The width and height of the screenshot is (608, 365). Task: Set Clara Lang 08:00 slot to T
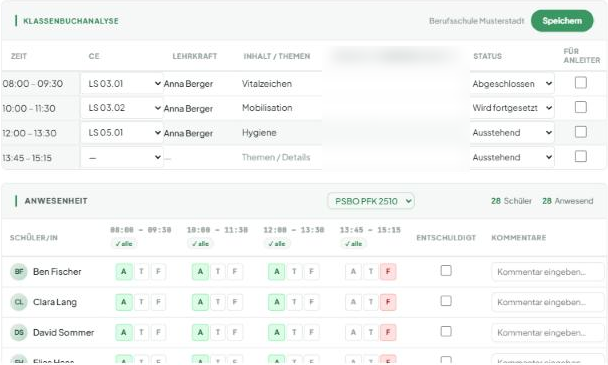click(x=141, y=302)
